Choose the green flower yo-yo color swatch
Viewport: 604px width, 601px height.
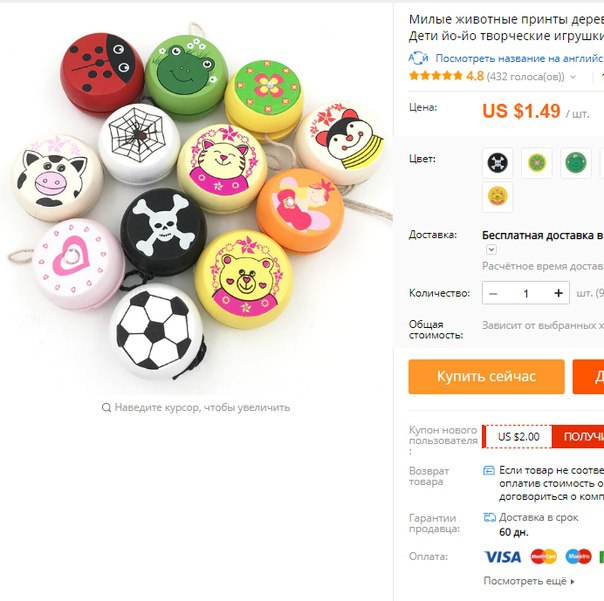tap(537, 163)
